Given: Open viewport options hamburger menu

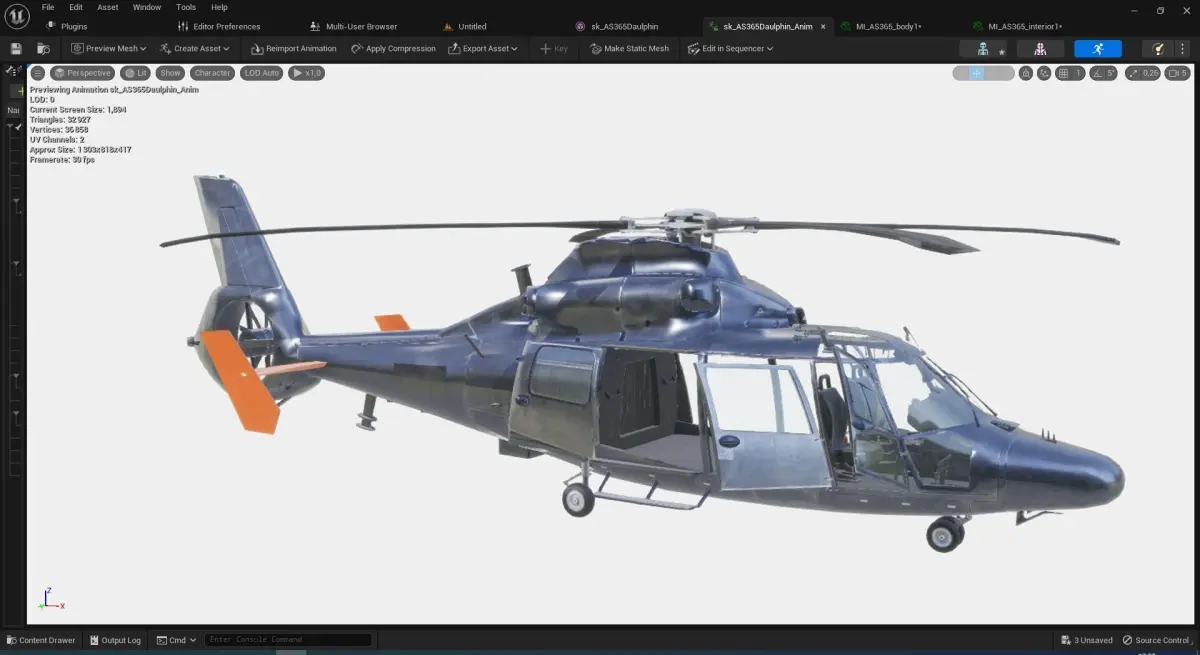Looking at the screenshot, I should 37,73.
